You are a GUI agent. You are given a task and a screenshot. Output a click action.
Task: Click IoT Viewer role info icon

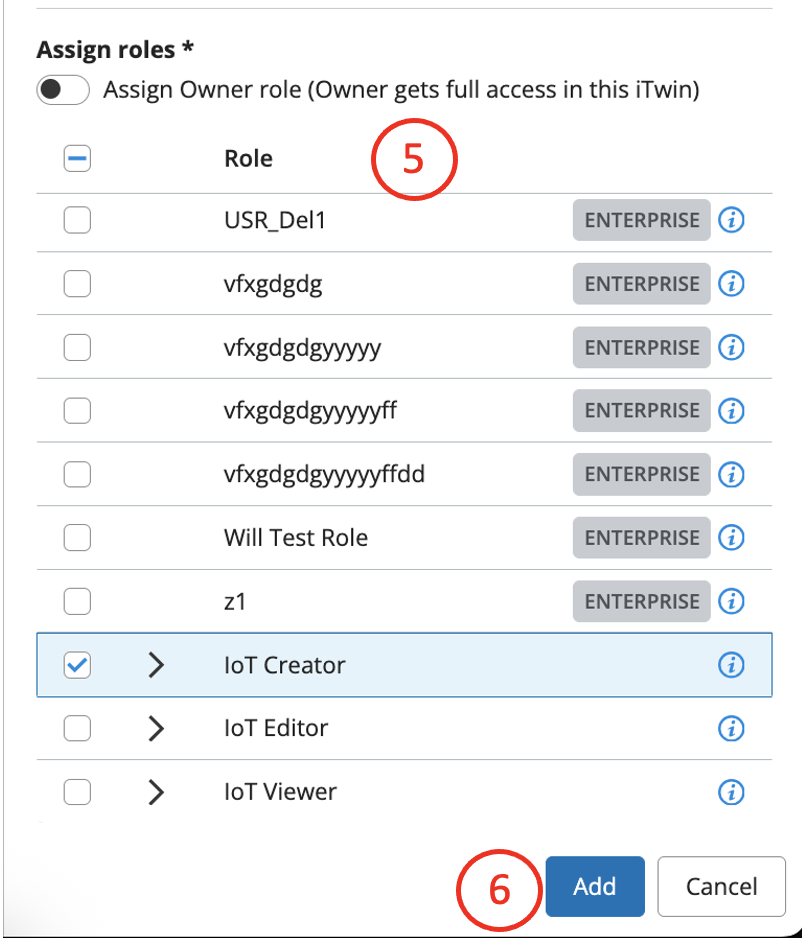[732, 792]
